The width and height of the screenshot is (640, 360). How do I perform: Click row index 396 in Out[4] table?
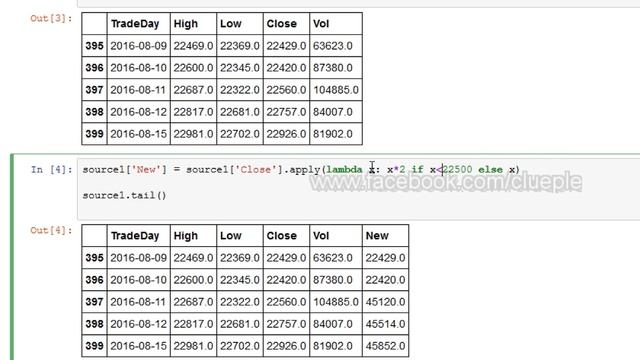point(94,280)
